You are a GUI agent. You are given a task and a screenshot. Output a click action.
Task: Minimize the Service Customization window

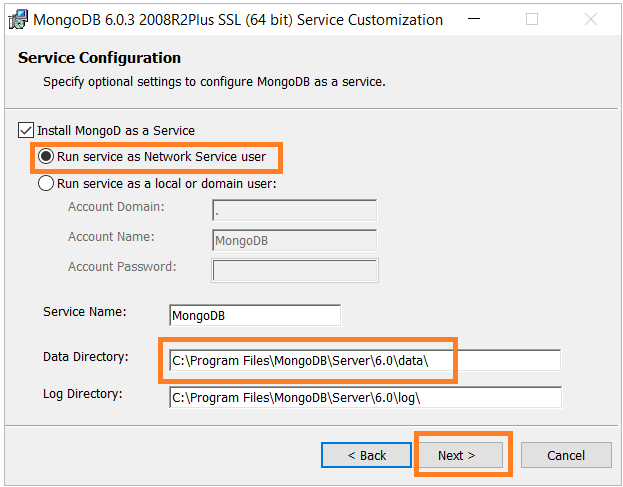pyautogui.click(x=474, y=19)
